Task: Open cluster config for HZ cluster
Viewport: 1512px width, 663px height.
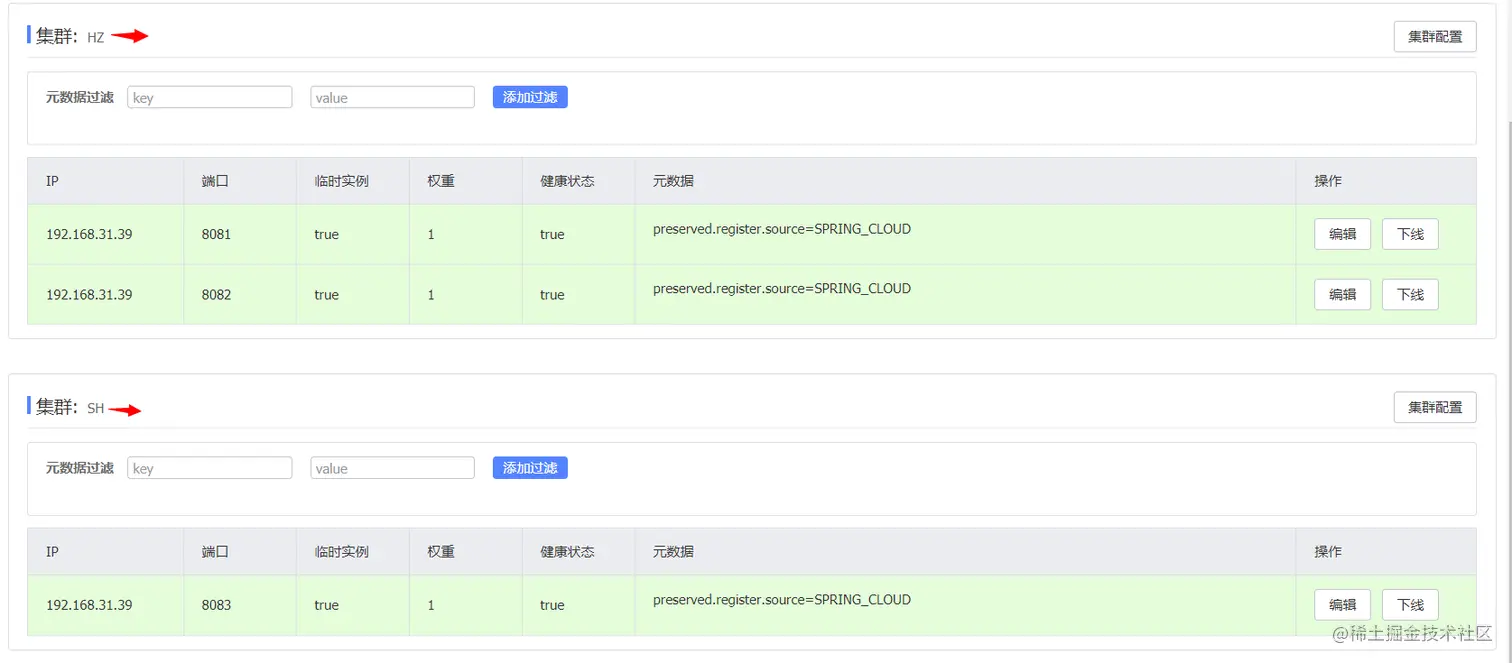Action: click(1435, 37)
